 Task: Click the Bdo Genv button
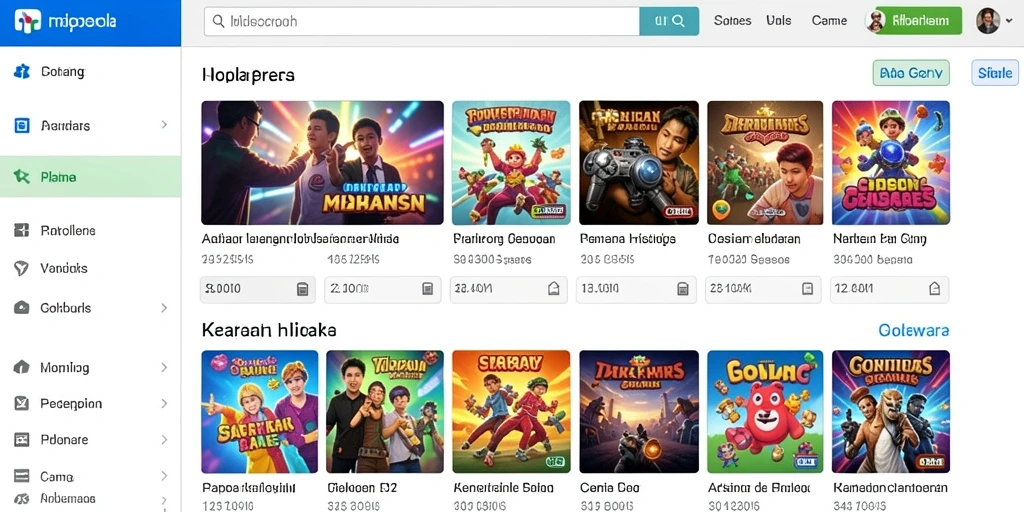click(x=911, y=73)
